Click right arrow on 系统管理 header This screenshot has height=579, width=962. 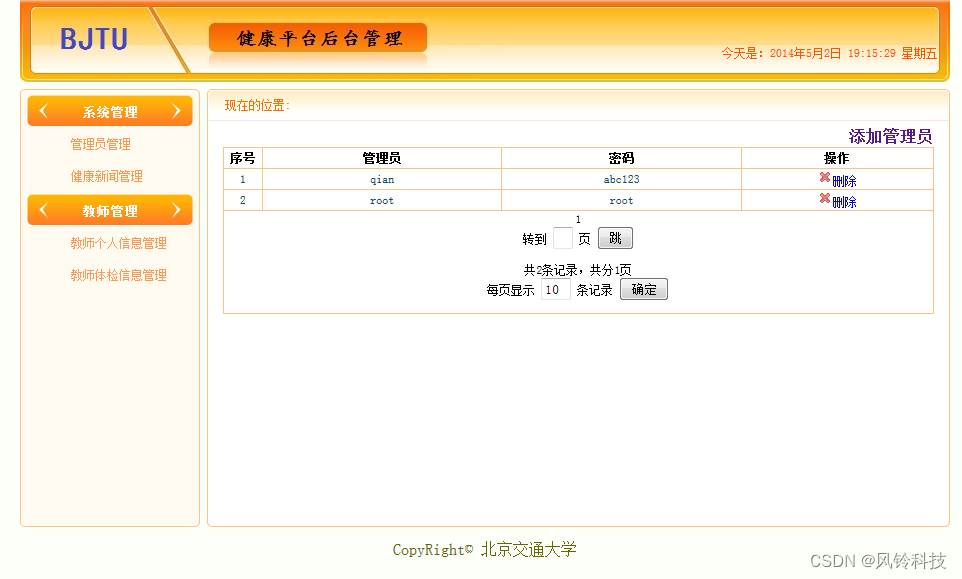click(x=177, y=111)
